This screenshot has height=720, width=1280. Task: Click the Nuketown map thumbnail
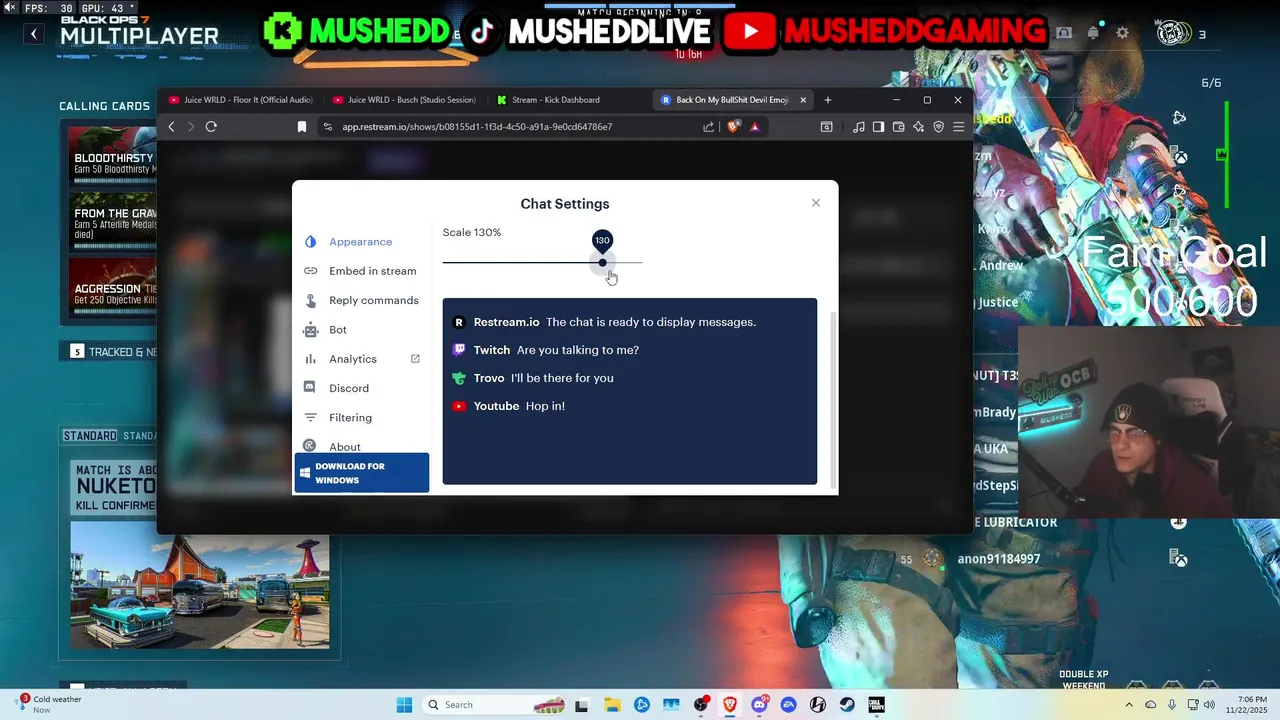coord(200,585)
